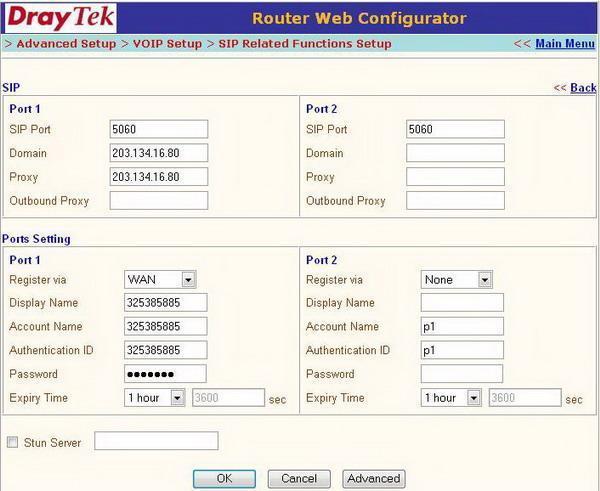Image resolution: width=600 pixels, height=491 pixels.
Task: Focus Port 1 Password field
Action: pyautogui.click(x=165, y=374)
